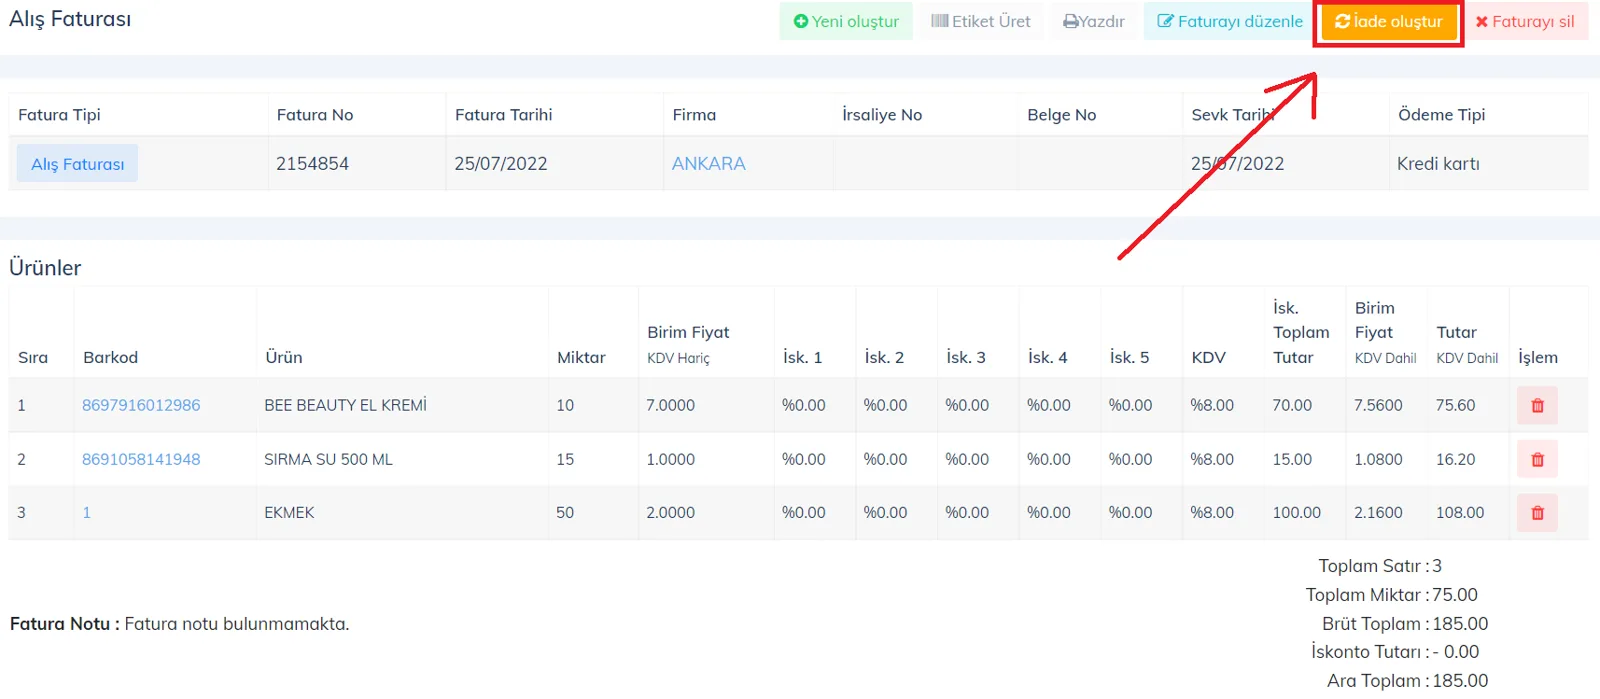Image resolution: width=1600 pixels, height=699 pixels.
Task: Remove the EKMEK product row
Action: click(x=1537, y=513)
